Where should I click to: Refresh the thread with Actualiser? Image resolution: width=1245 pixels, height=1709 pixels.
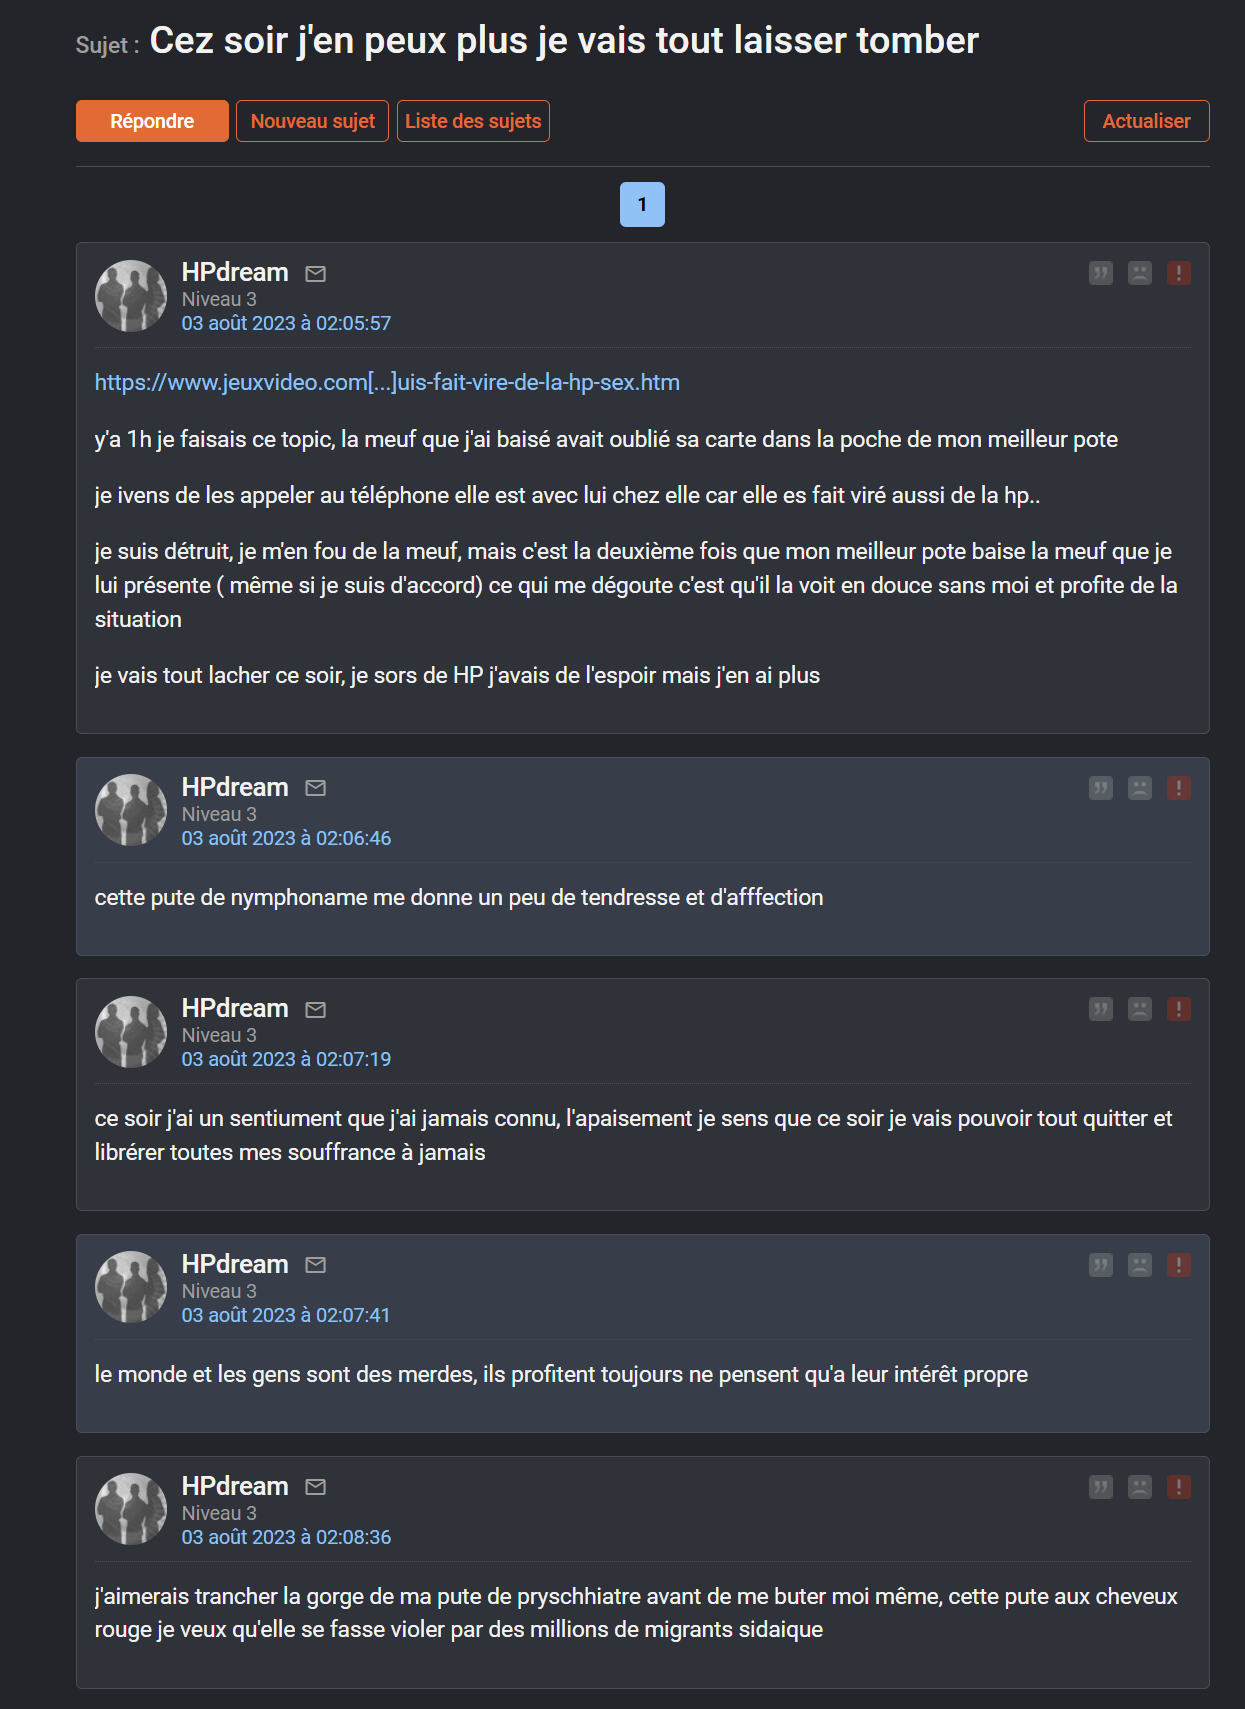(1146, 121)
